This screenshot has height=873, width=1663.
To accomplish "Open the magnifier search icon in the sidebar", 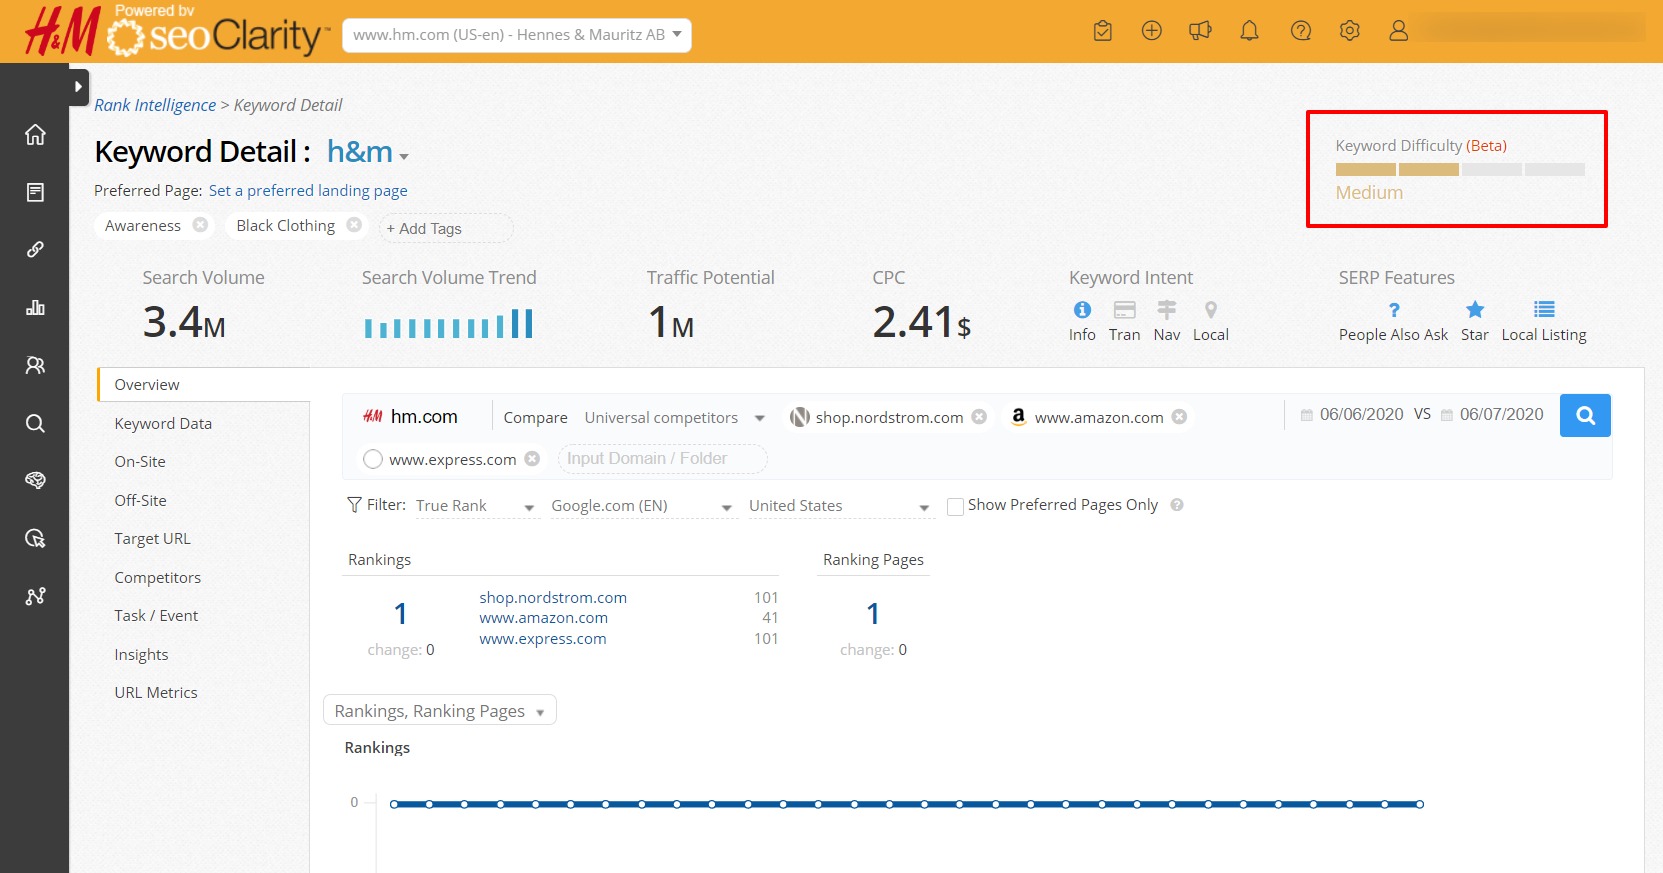I will 35,423.
